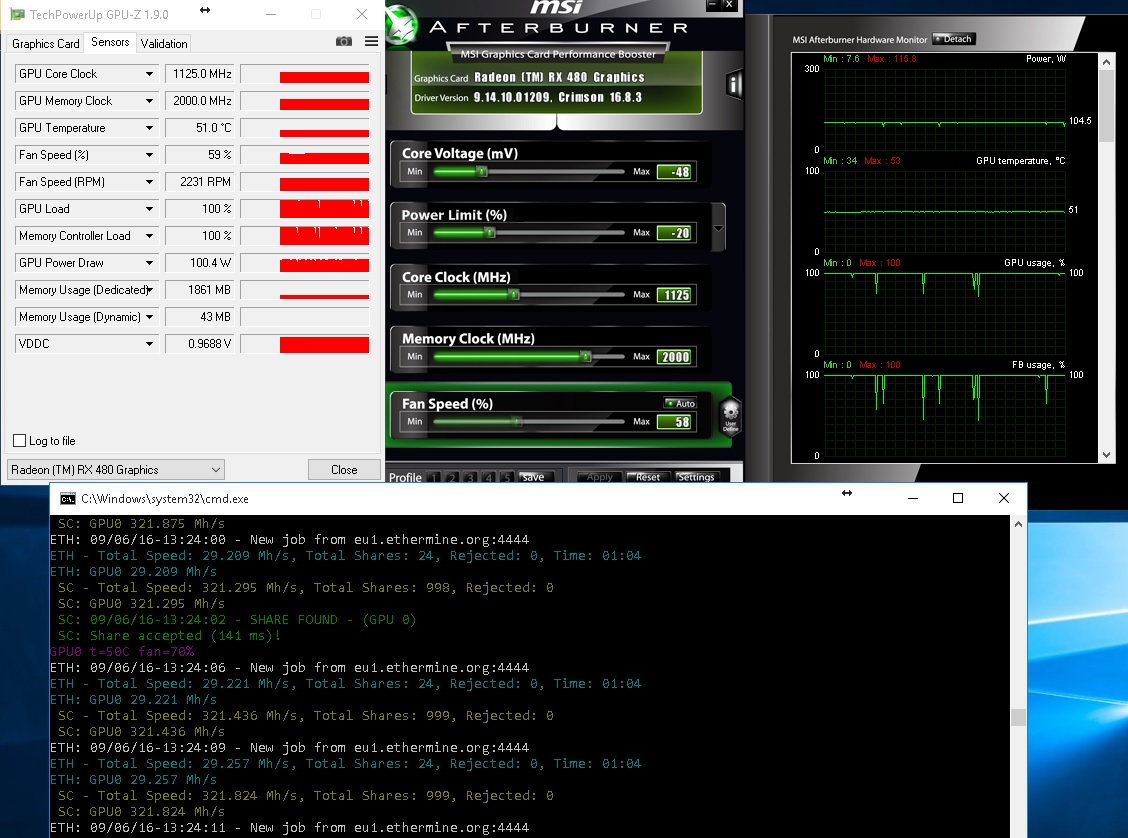The image size is (1128, 838).
Task: Open the GPU Memory Clock sensor dropdown
Action: [x=149, y=101]
